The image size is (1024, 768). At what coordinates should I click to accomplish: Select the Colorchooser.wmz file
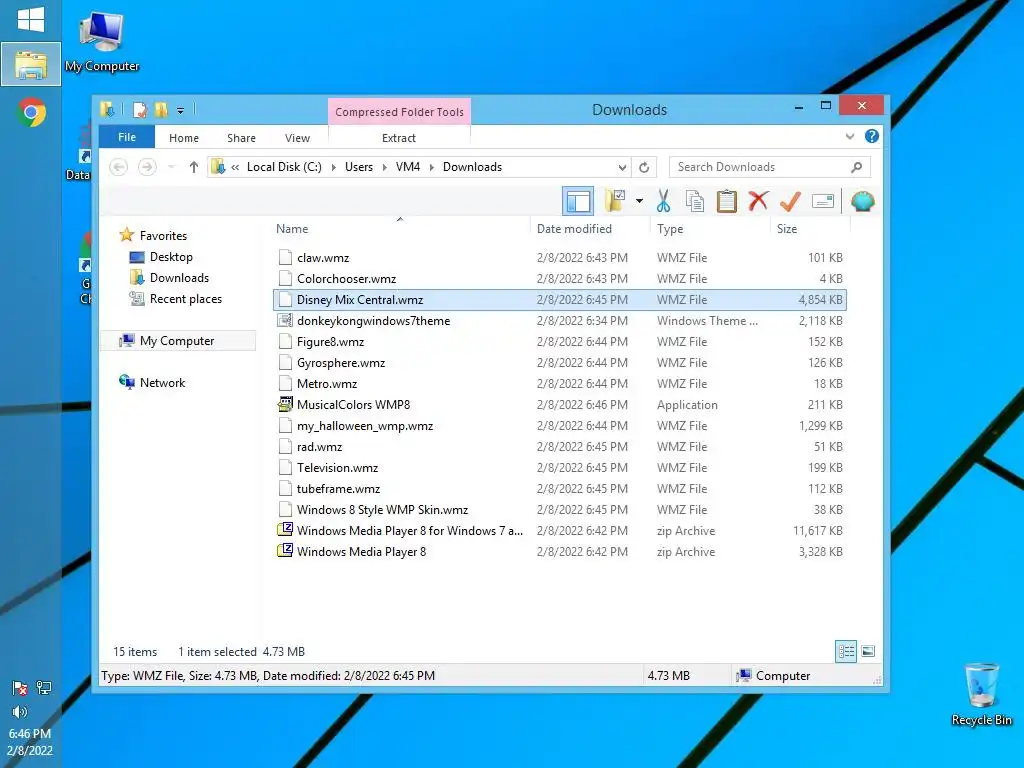[x=560, y=278]
